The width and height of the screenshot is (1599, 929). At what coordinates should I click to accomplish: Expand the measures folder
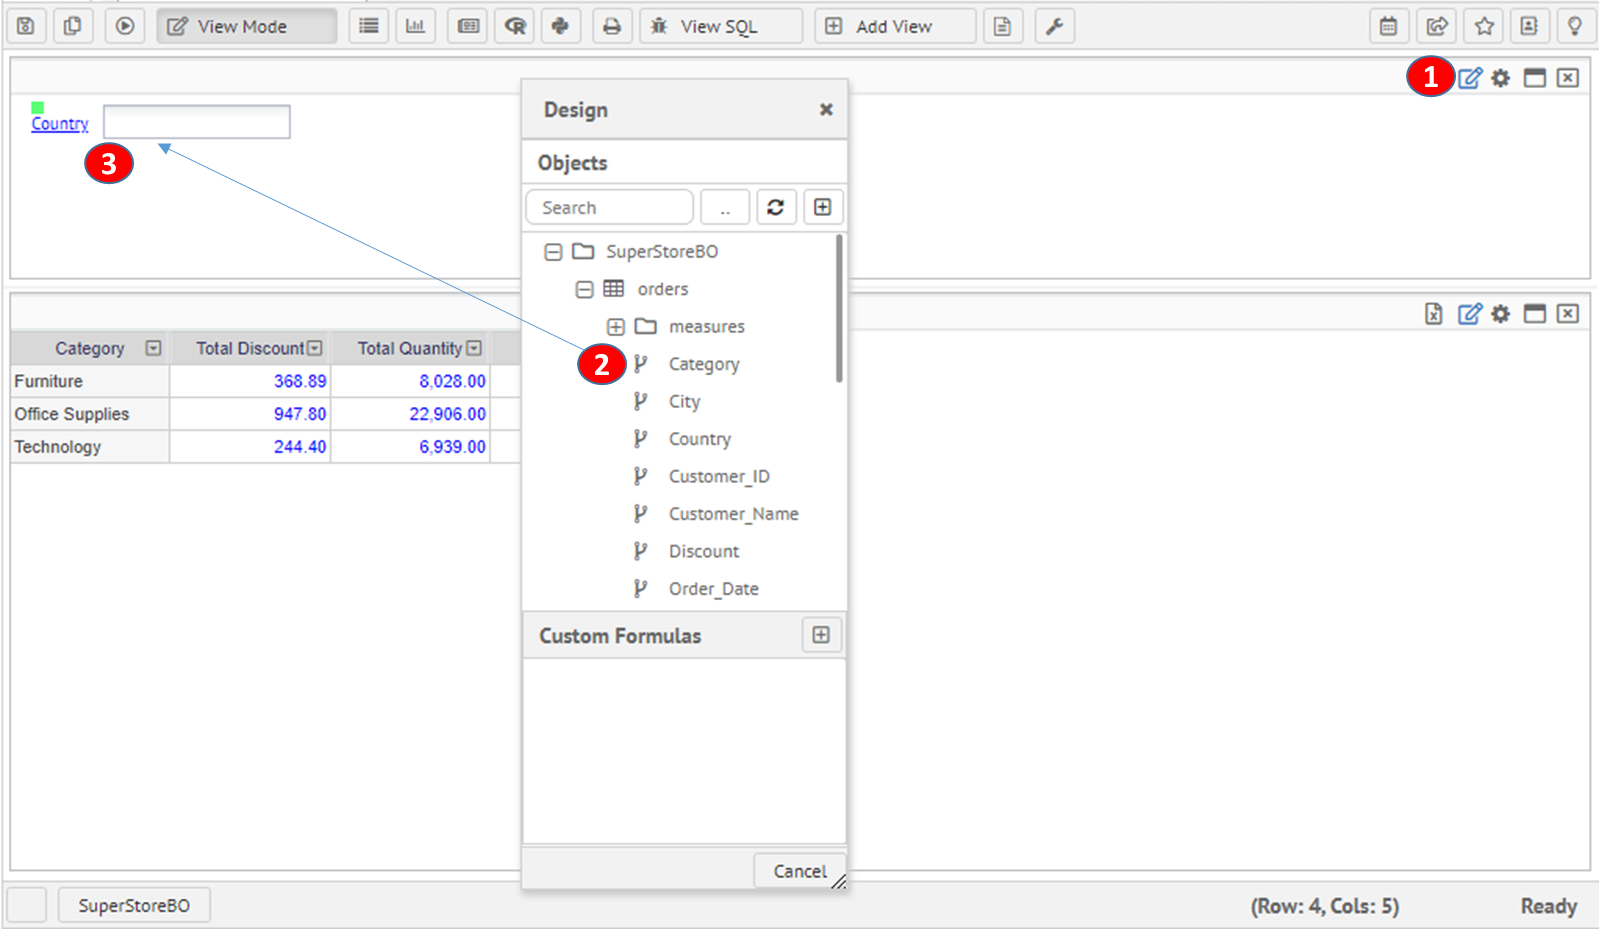click(x=616, y=327)
